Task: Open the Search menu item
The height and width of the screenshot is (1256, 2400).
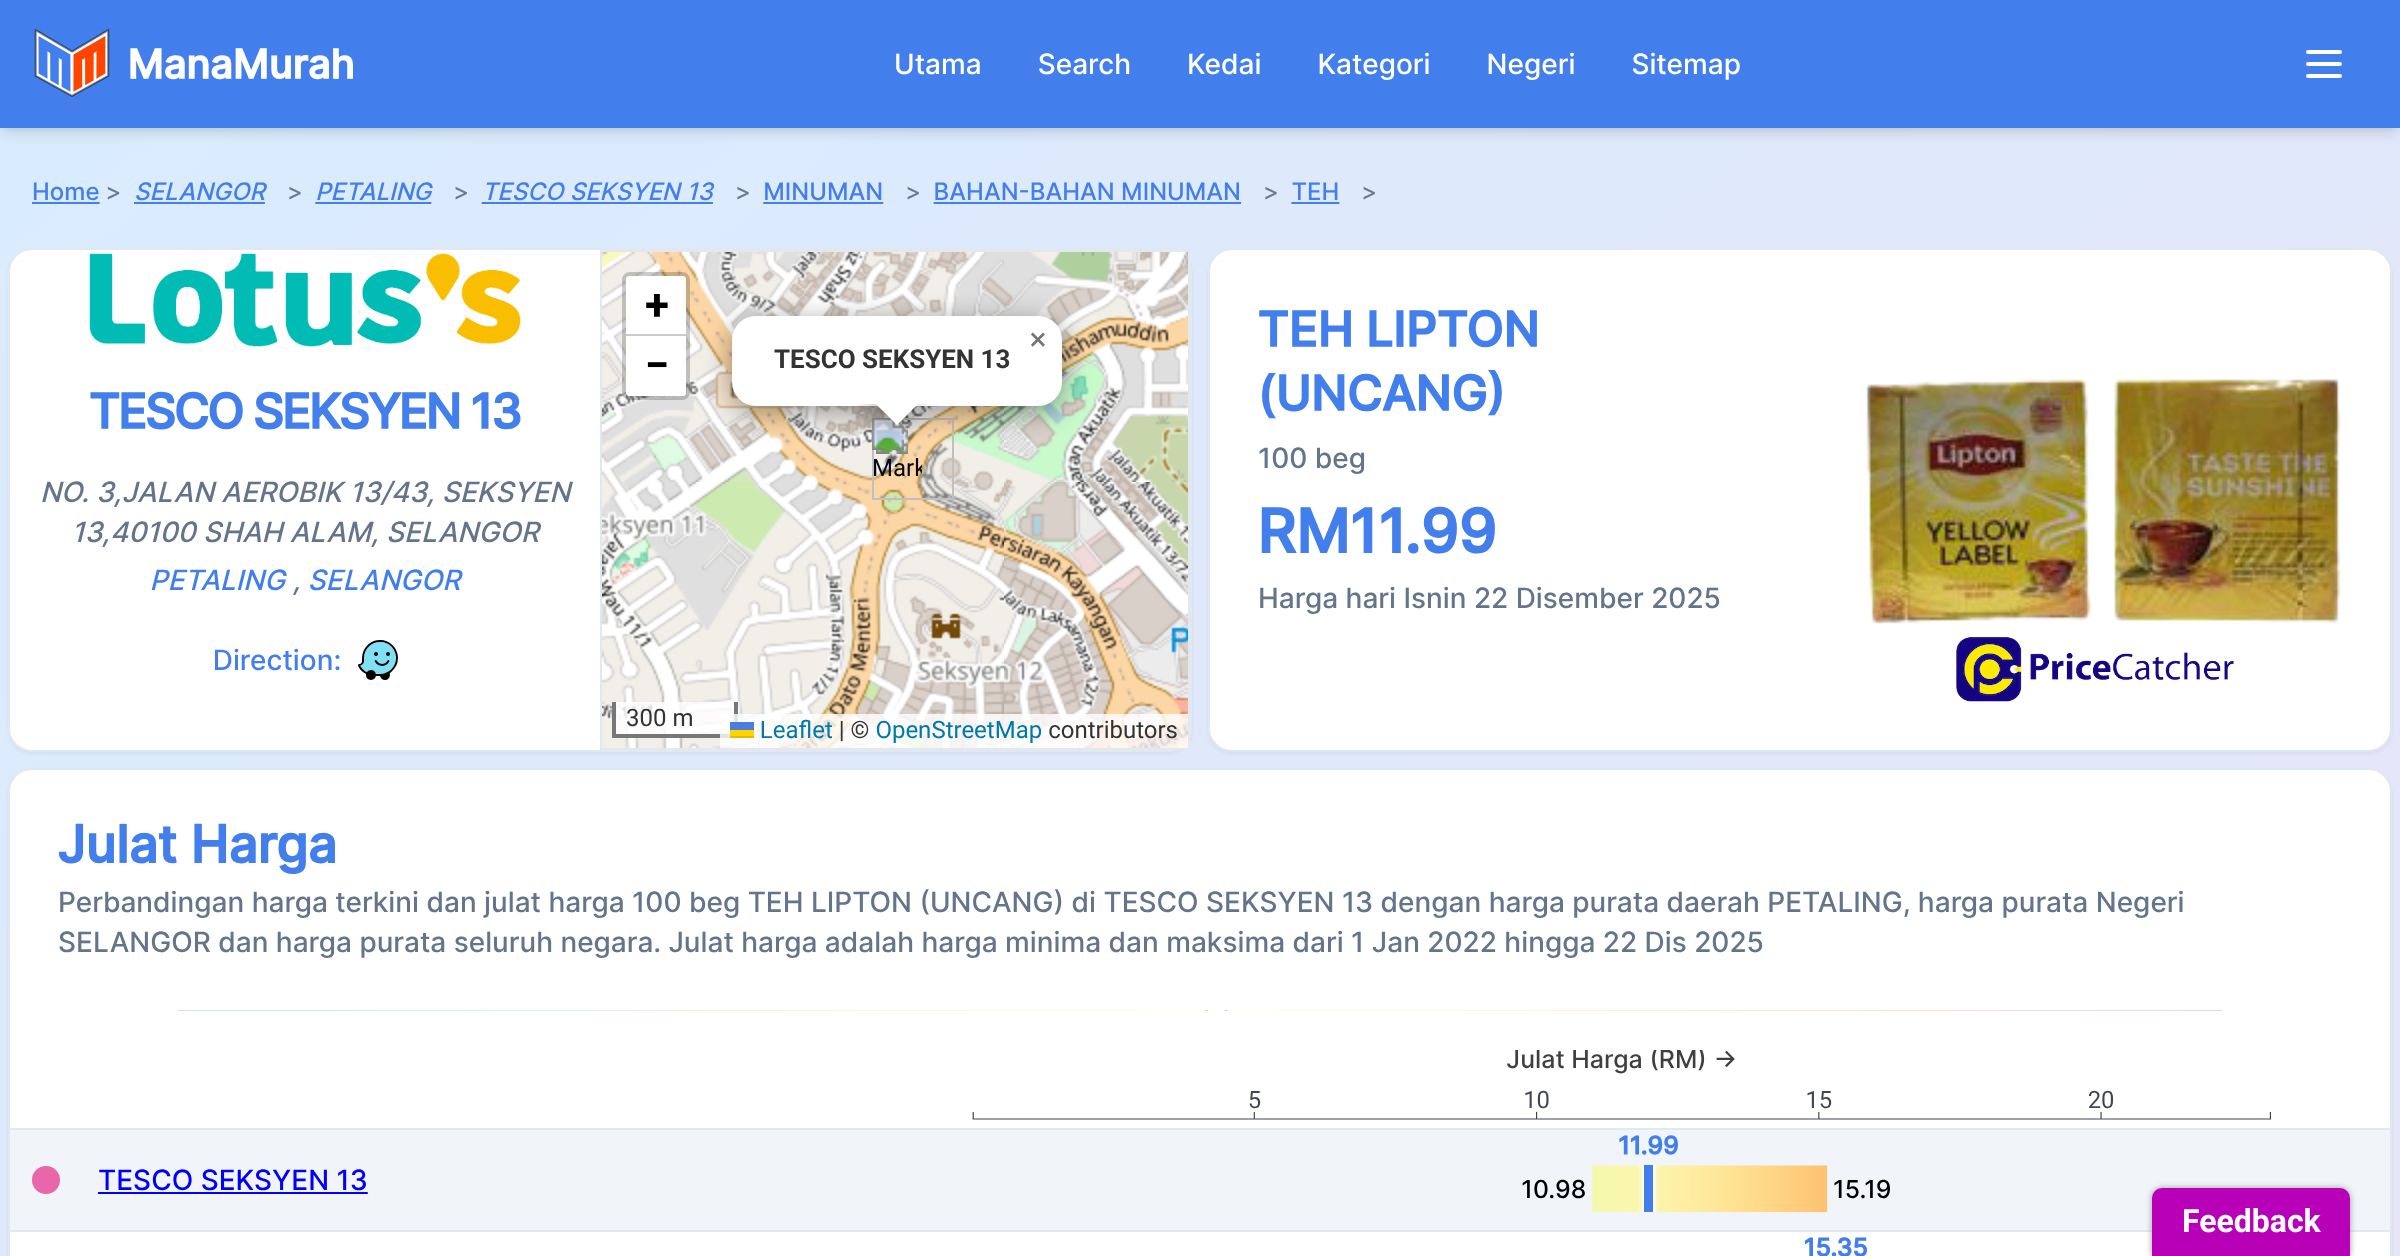Action: 1083,64
